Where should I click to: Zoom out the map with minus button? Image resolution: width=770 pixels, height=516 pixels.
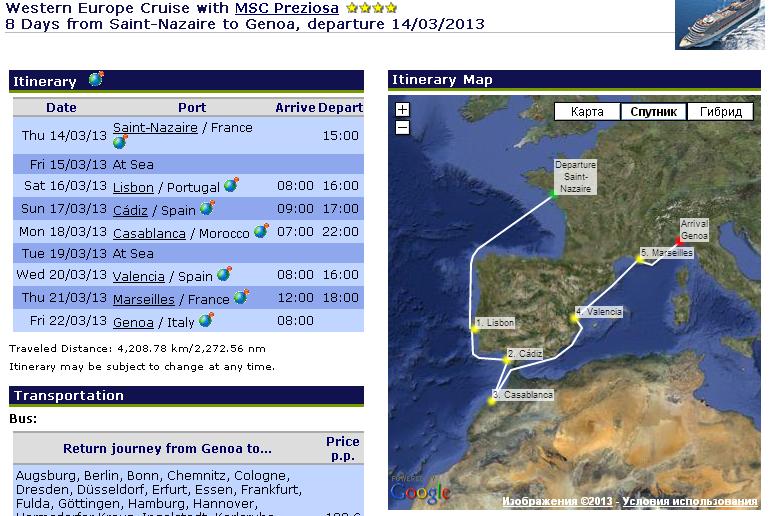coord(402,127)
